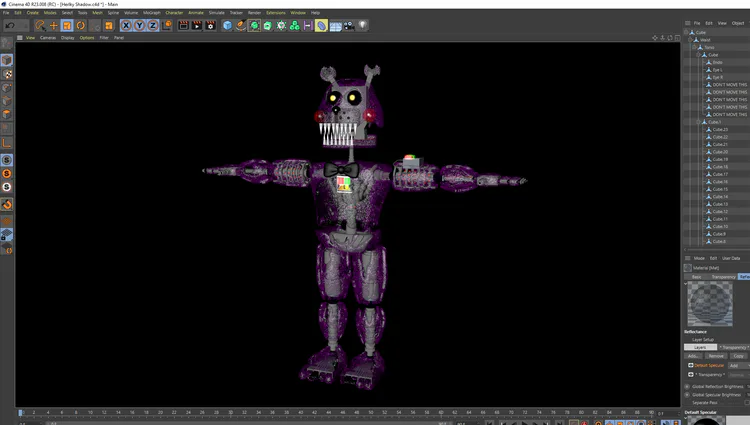Viewport: 750px width, 425px height.
Task: Toggle Y axis lock
Action: coord(139,25)
